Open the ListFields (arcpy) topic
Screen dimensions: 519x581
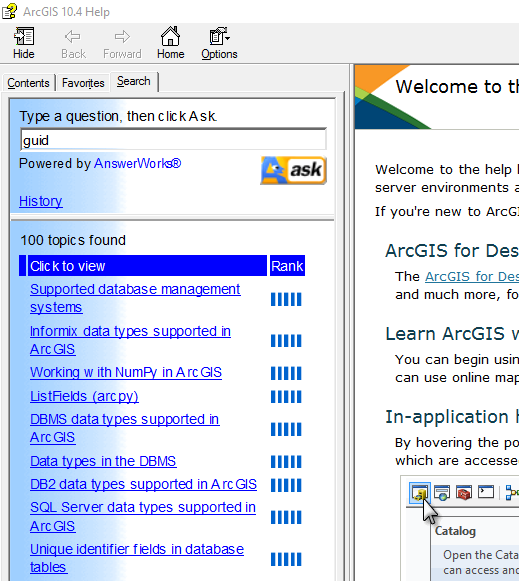(x=84, y=396)
